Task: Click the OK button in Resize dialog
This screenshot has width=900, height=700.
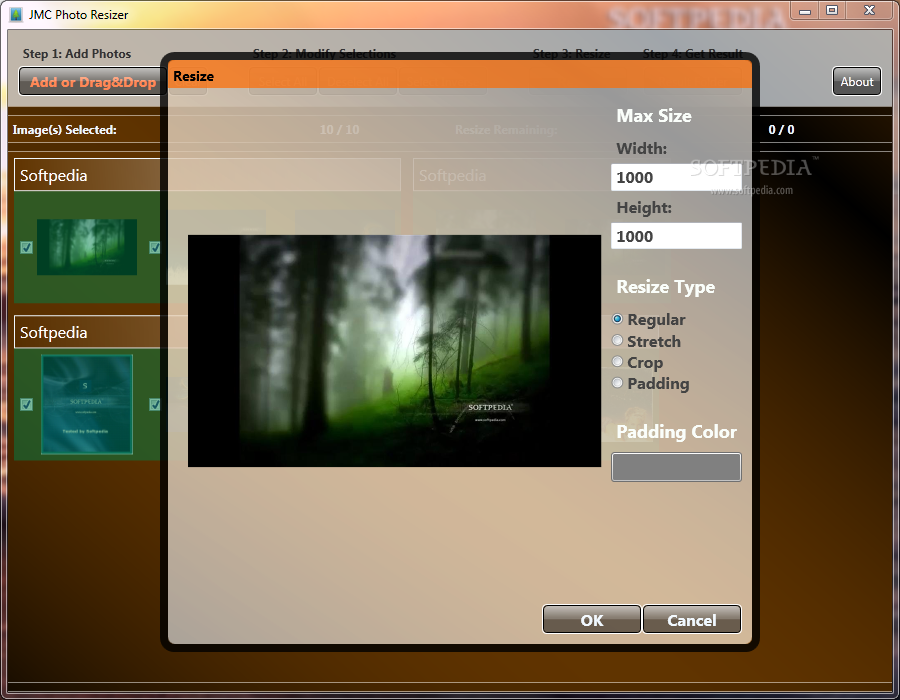Action: [591, 620]
